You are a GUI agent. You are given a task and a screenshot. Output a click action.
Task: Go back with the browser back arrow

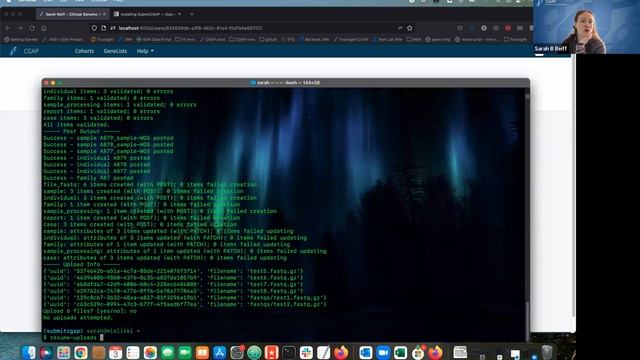pyautogui.click(x=8, y=28)
